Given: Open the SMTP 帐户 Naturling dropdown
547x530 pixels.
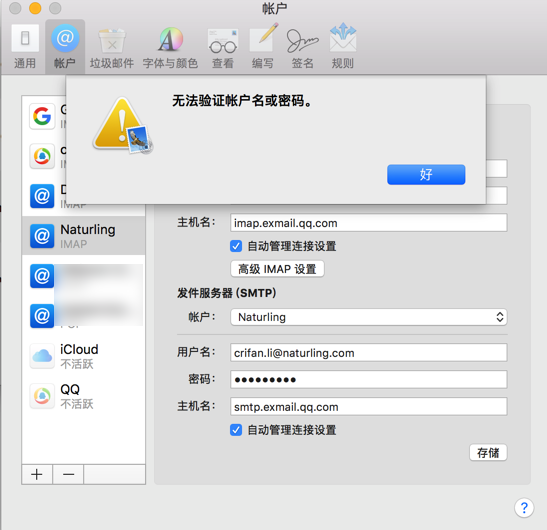Looking at the screenshot, I should point(369,317).
